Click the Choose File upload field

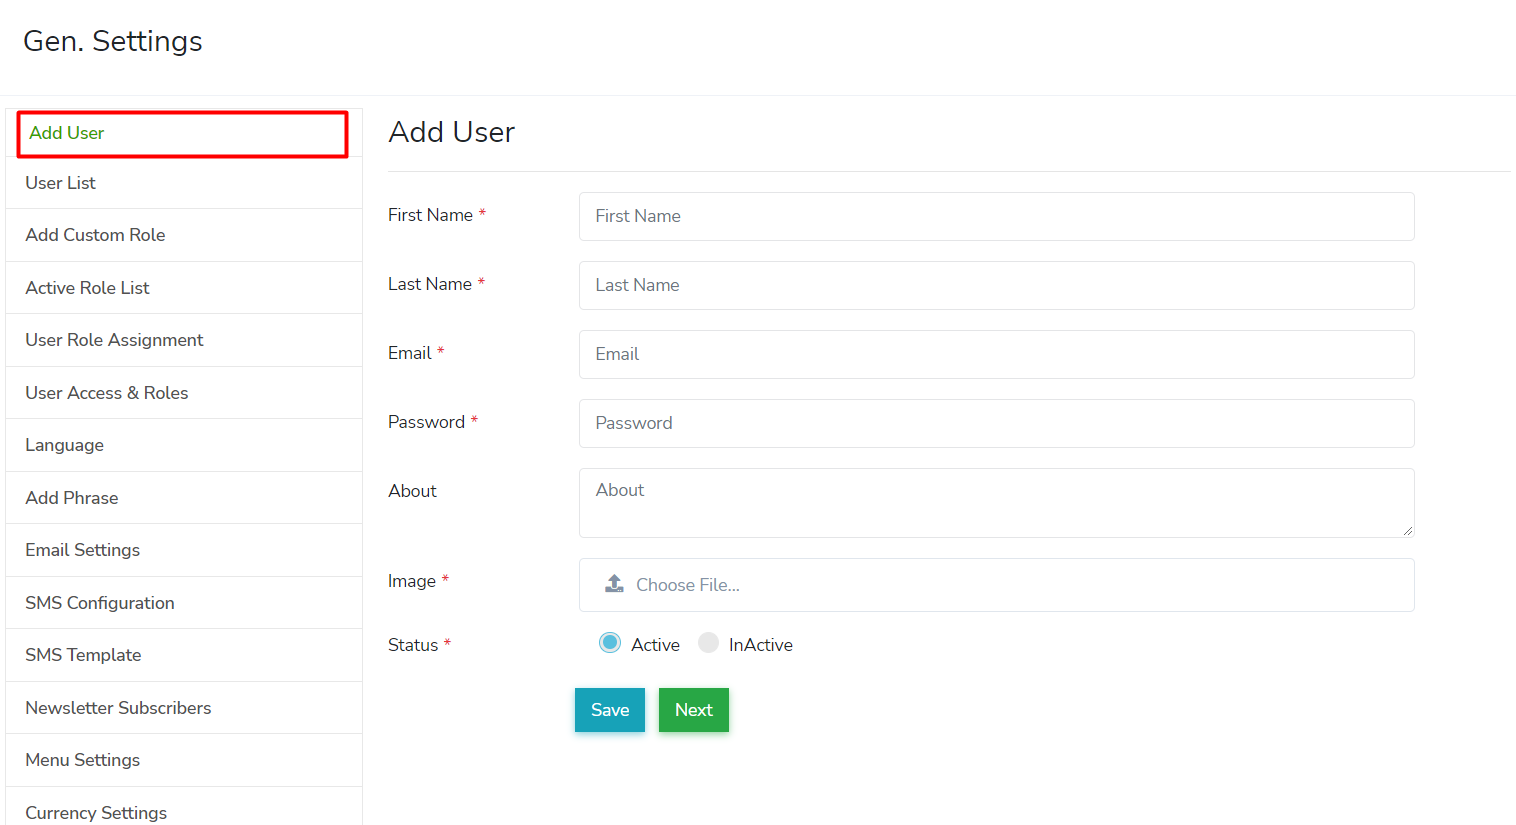click(996, 585)
